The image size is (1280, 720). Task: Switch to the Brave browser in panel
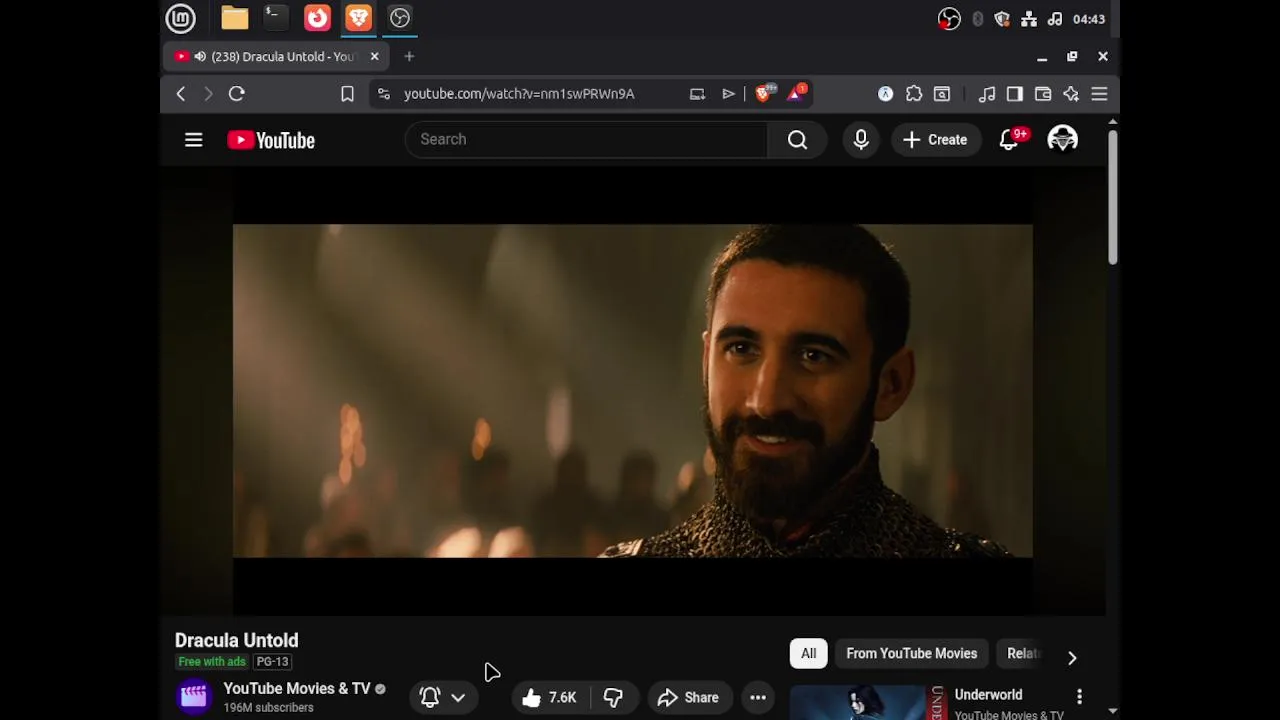[358, 18]
